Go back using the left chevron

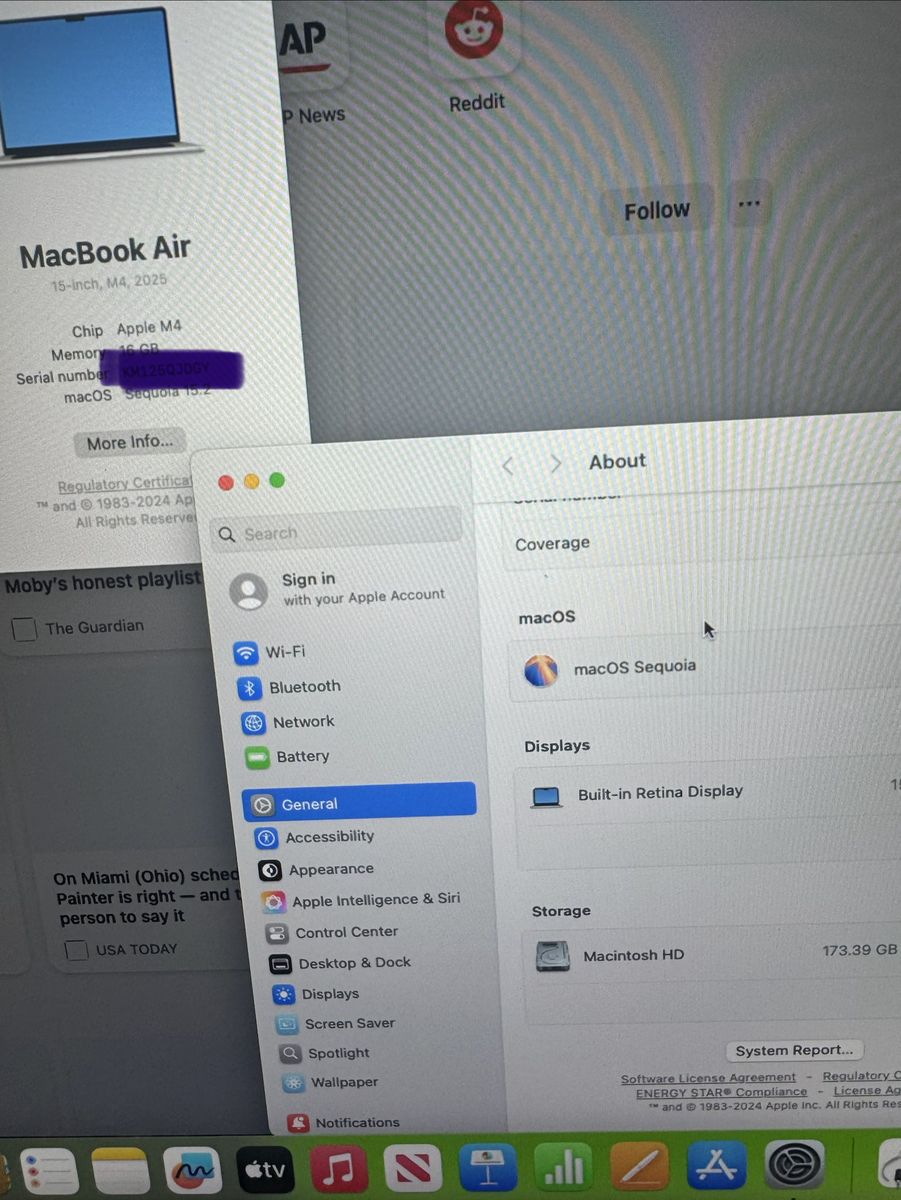pyautogui.click(x=508, y=464)
